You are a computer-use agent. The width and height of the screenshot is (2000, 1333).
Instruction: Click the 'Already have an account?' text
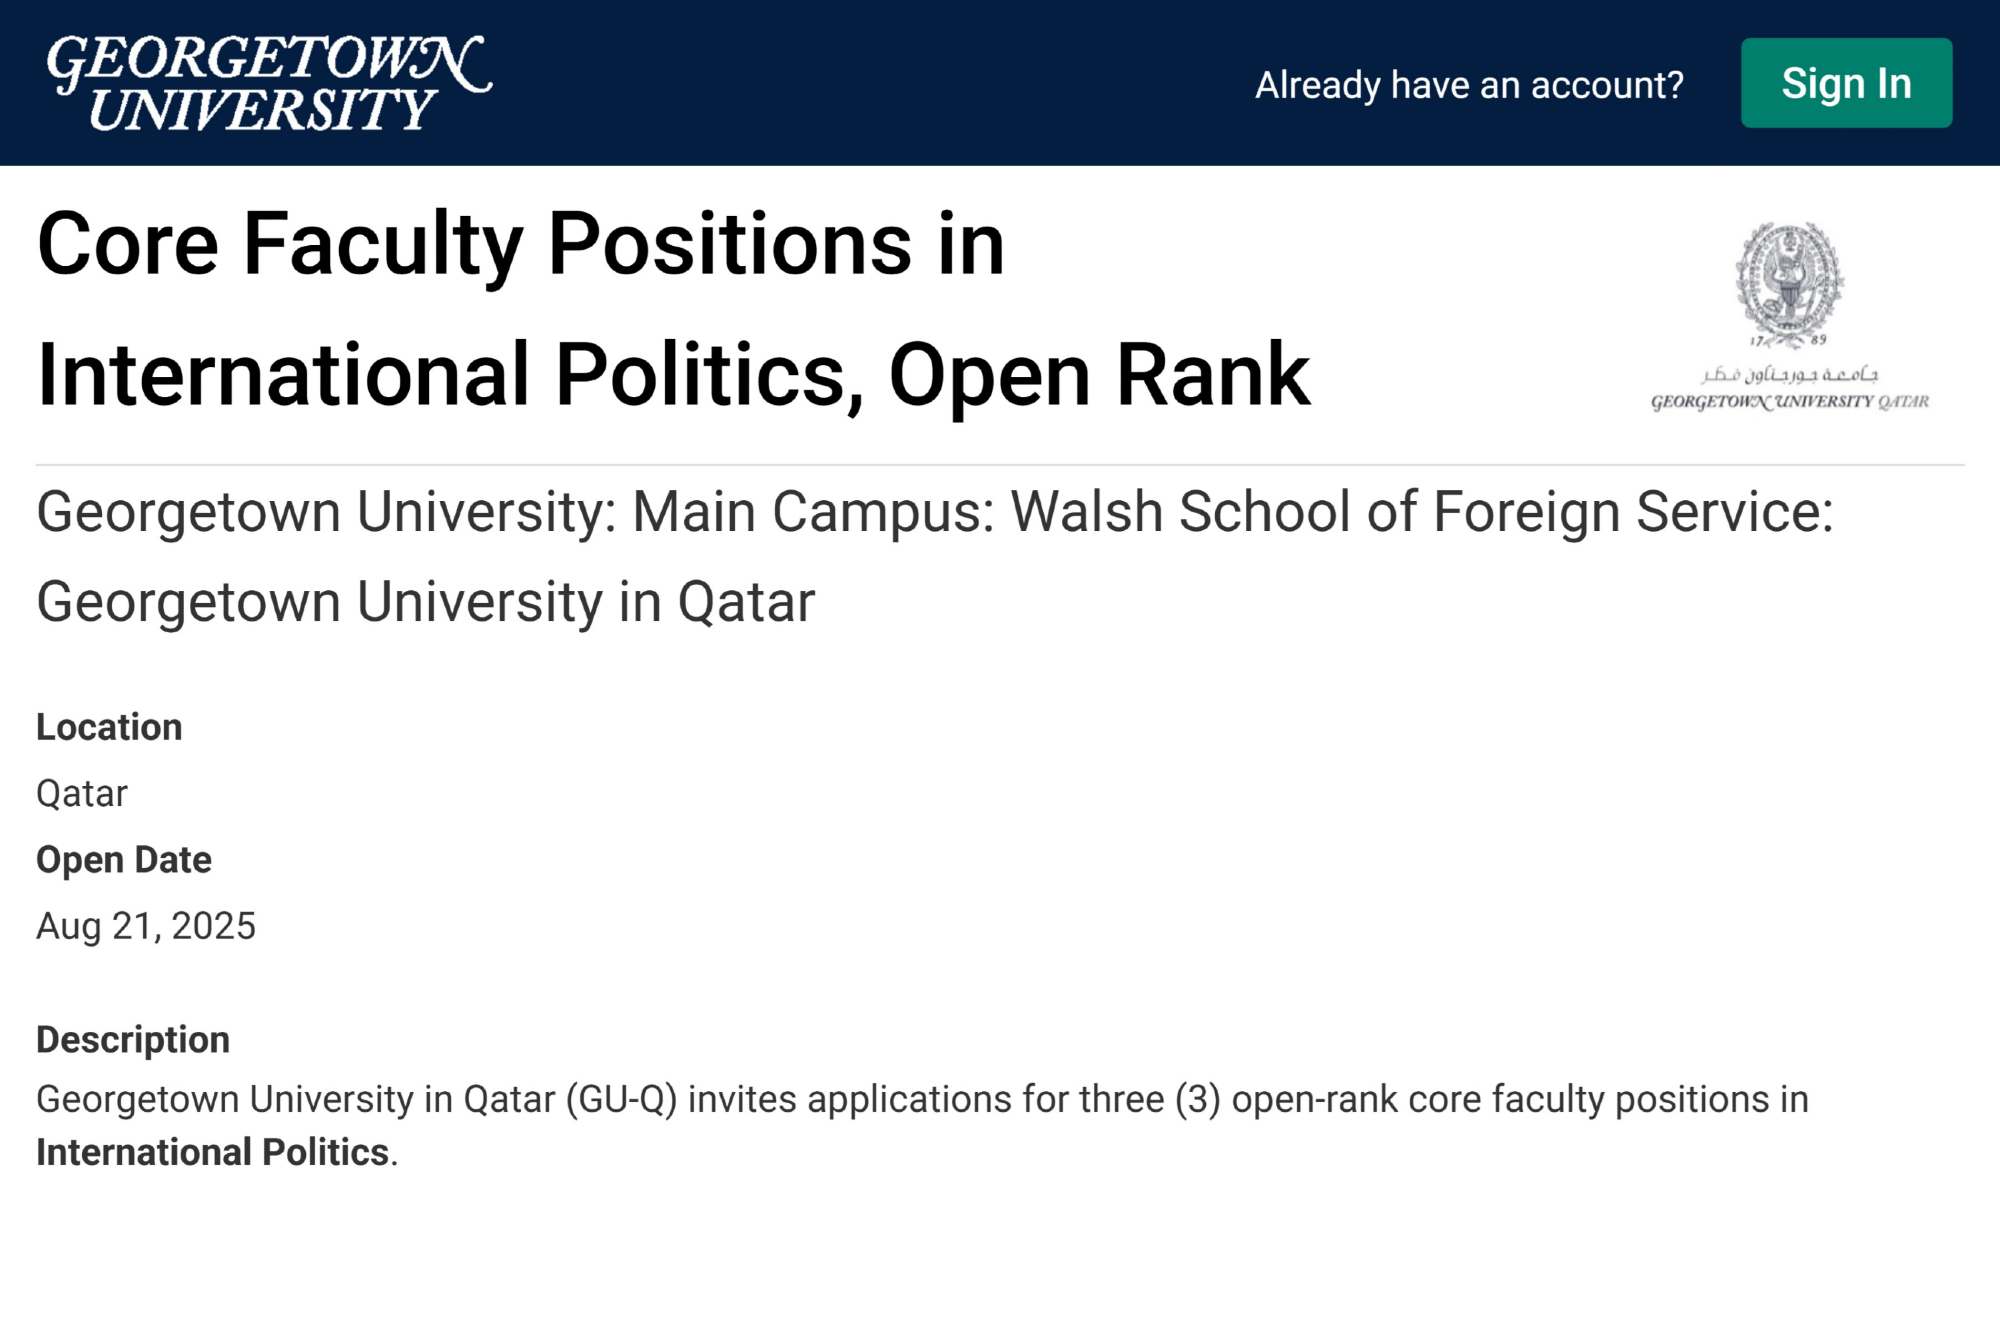tap(1469, 85)
